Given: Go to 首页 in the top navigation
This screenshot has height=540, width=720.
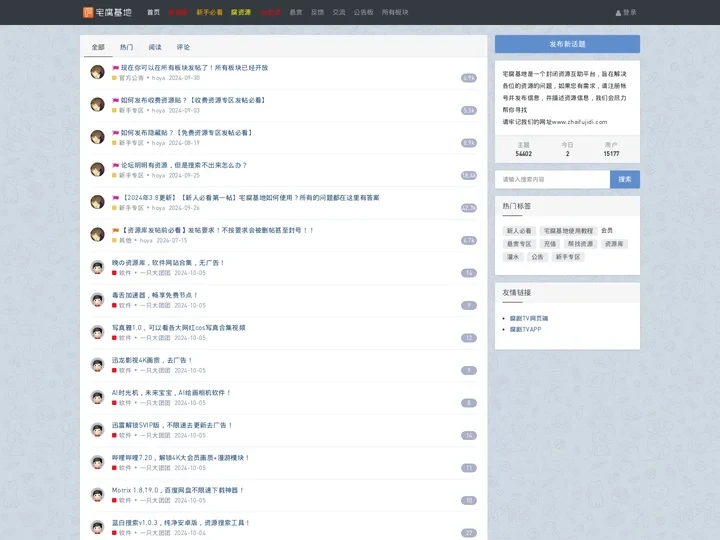Looking at the screenshot, I should (153, 12).
